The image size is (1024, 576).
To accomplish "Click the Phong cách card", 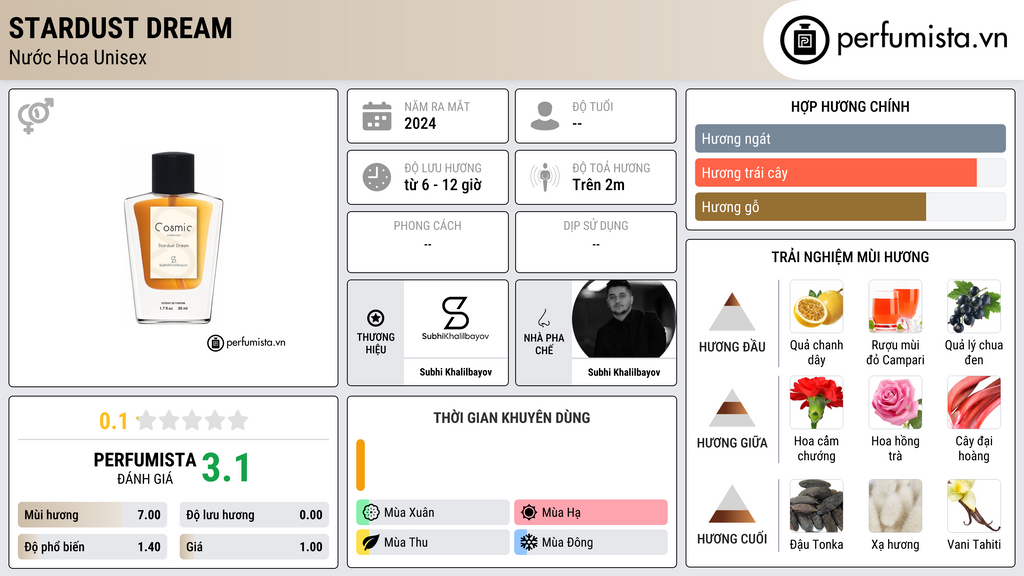I will [x=428, y=242].
